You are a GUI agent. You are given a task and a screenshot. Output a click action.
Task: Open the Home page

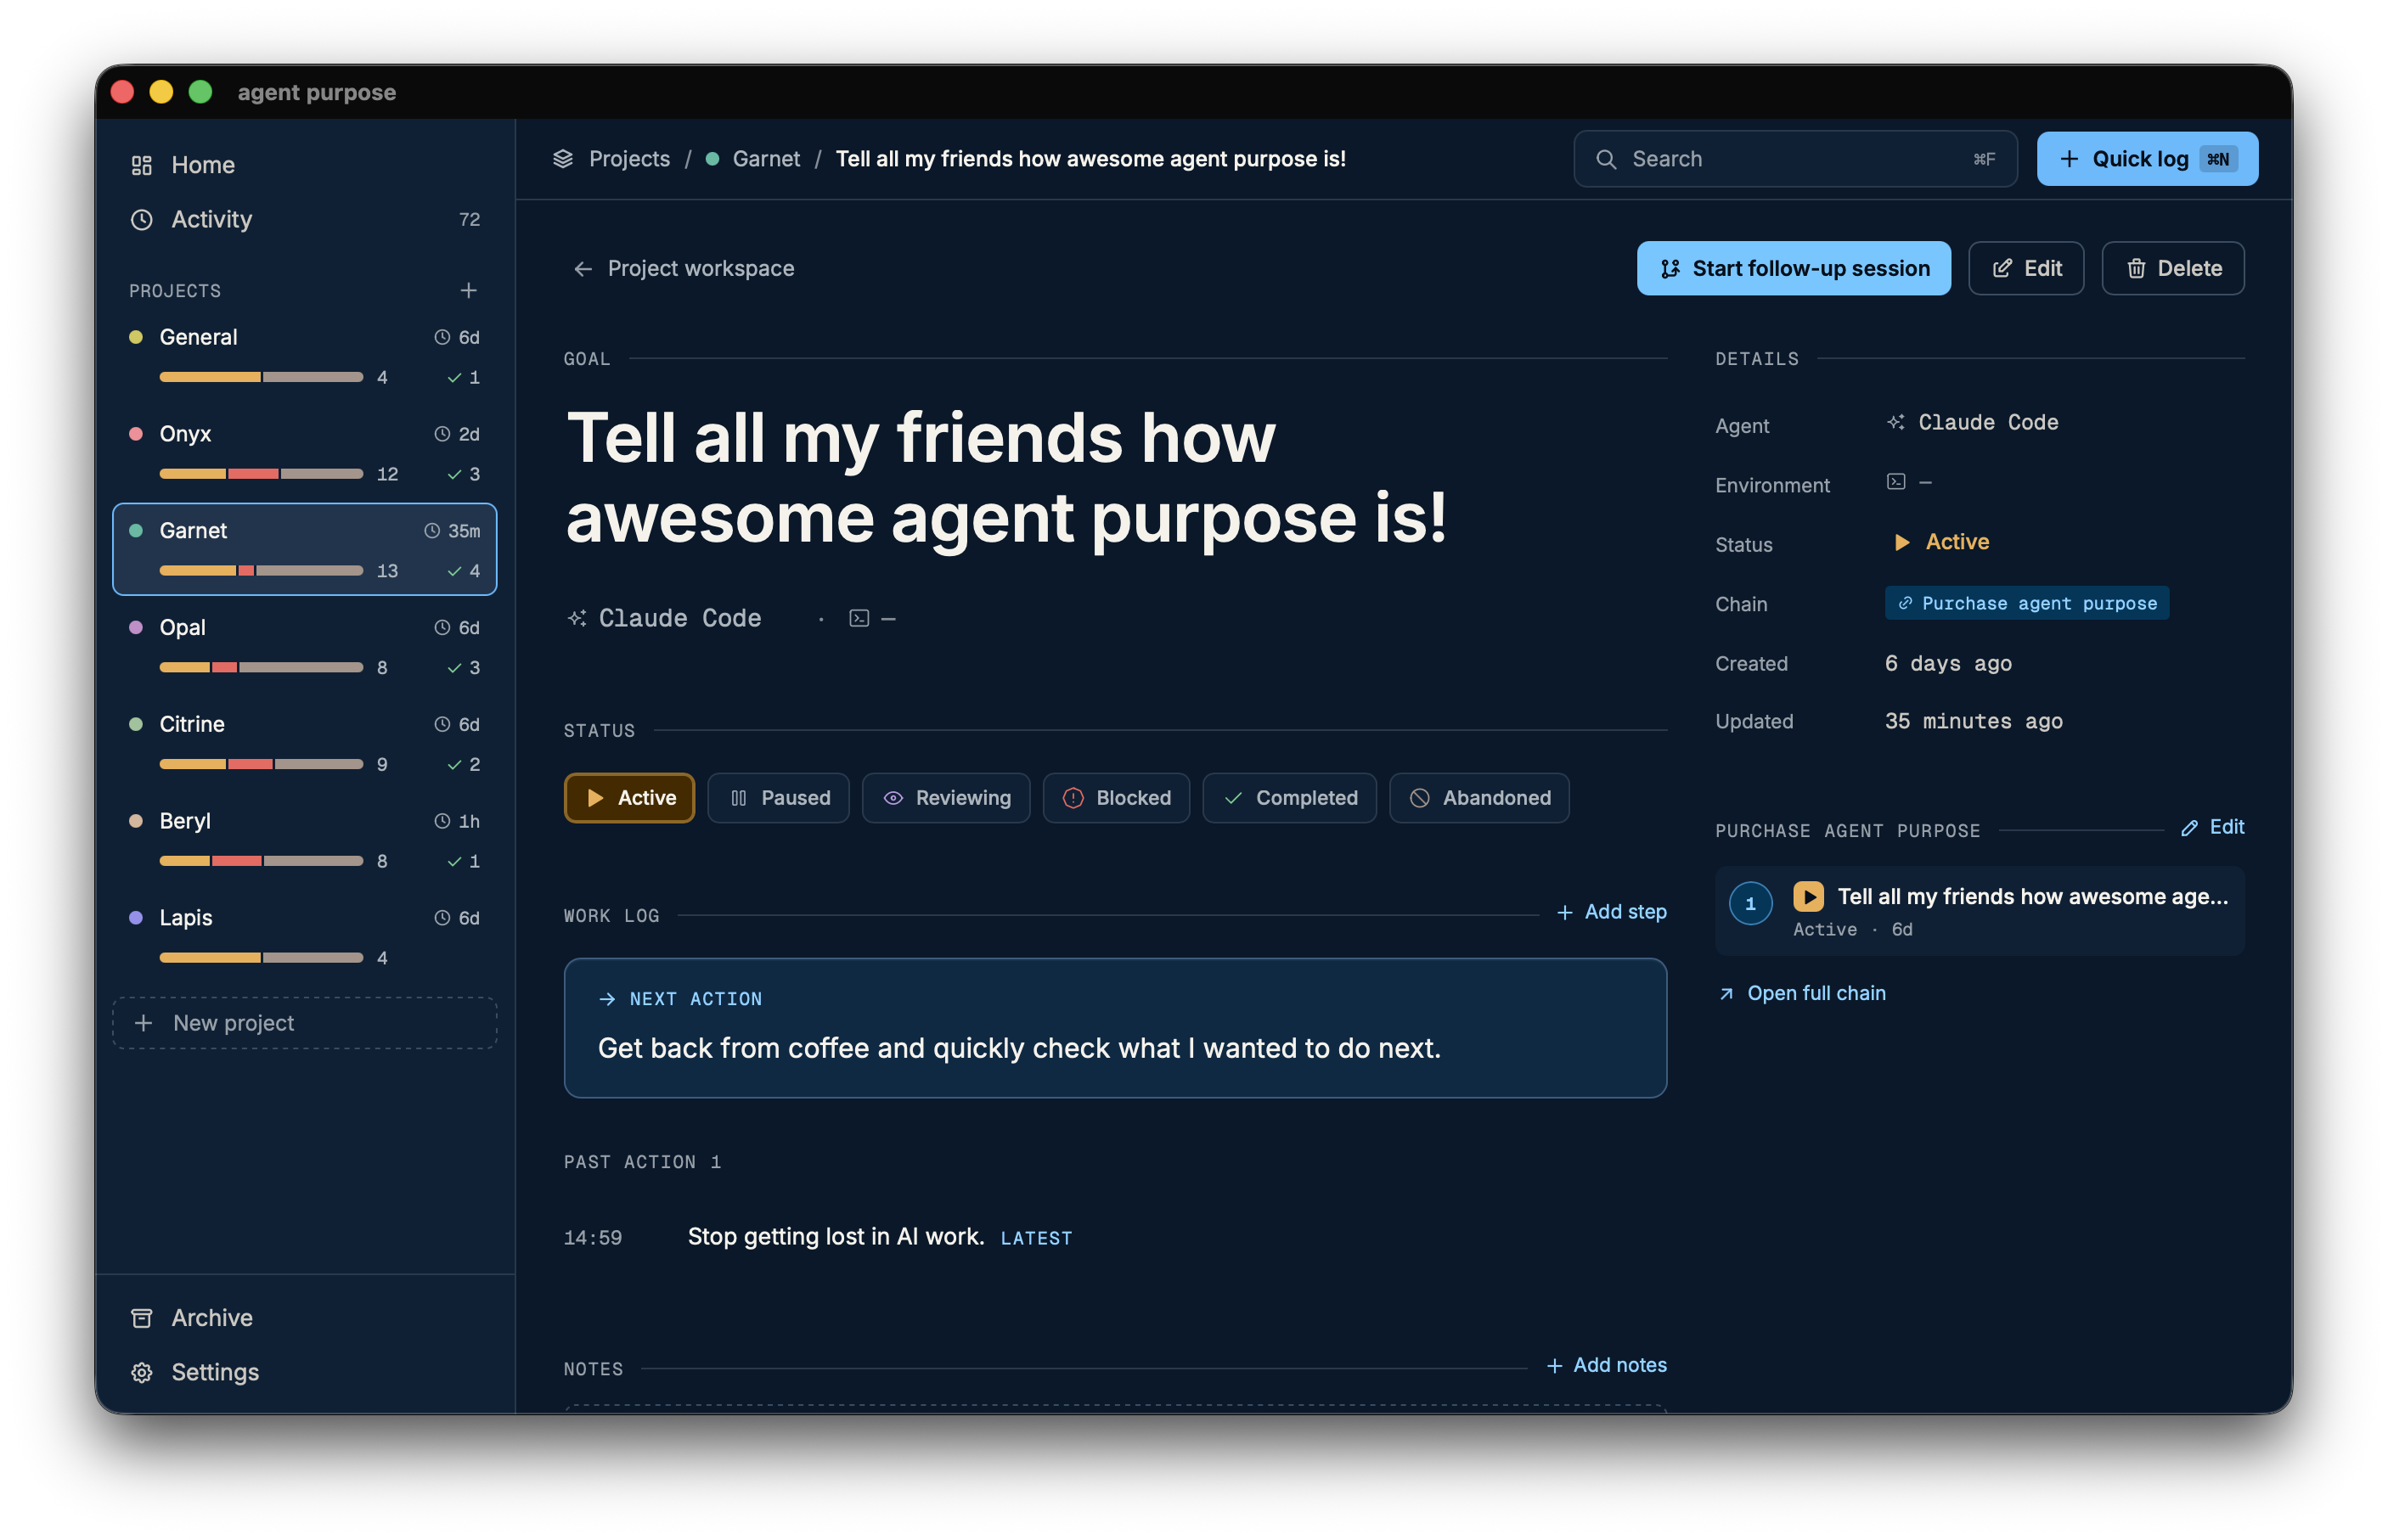(x=304, y=165)
